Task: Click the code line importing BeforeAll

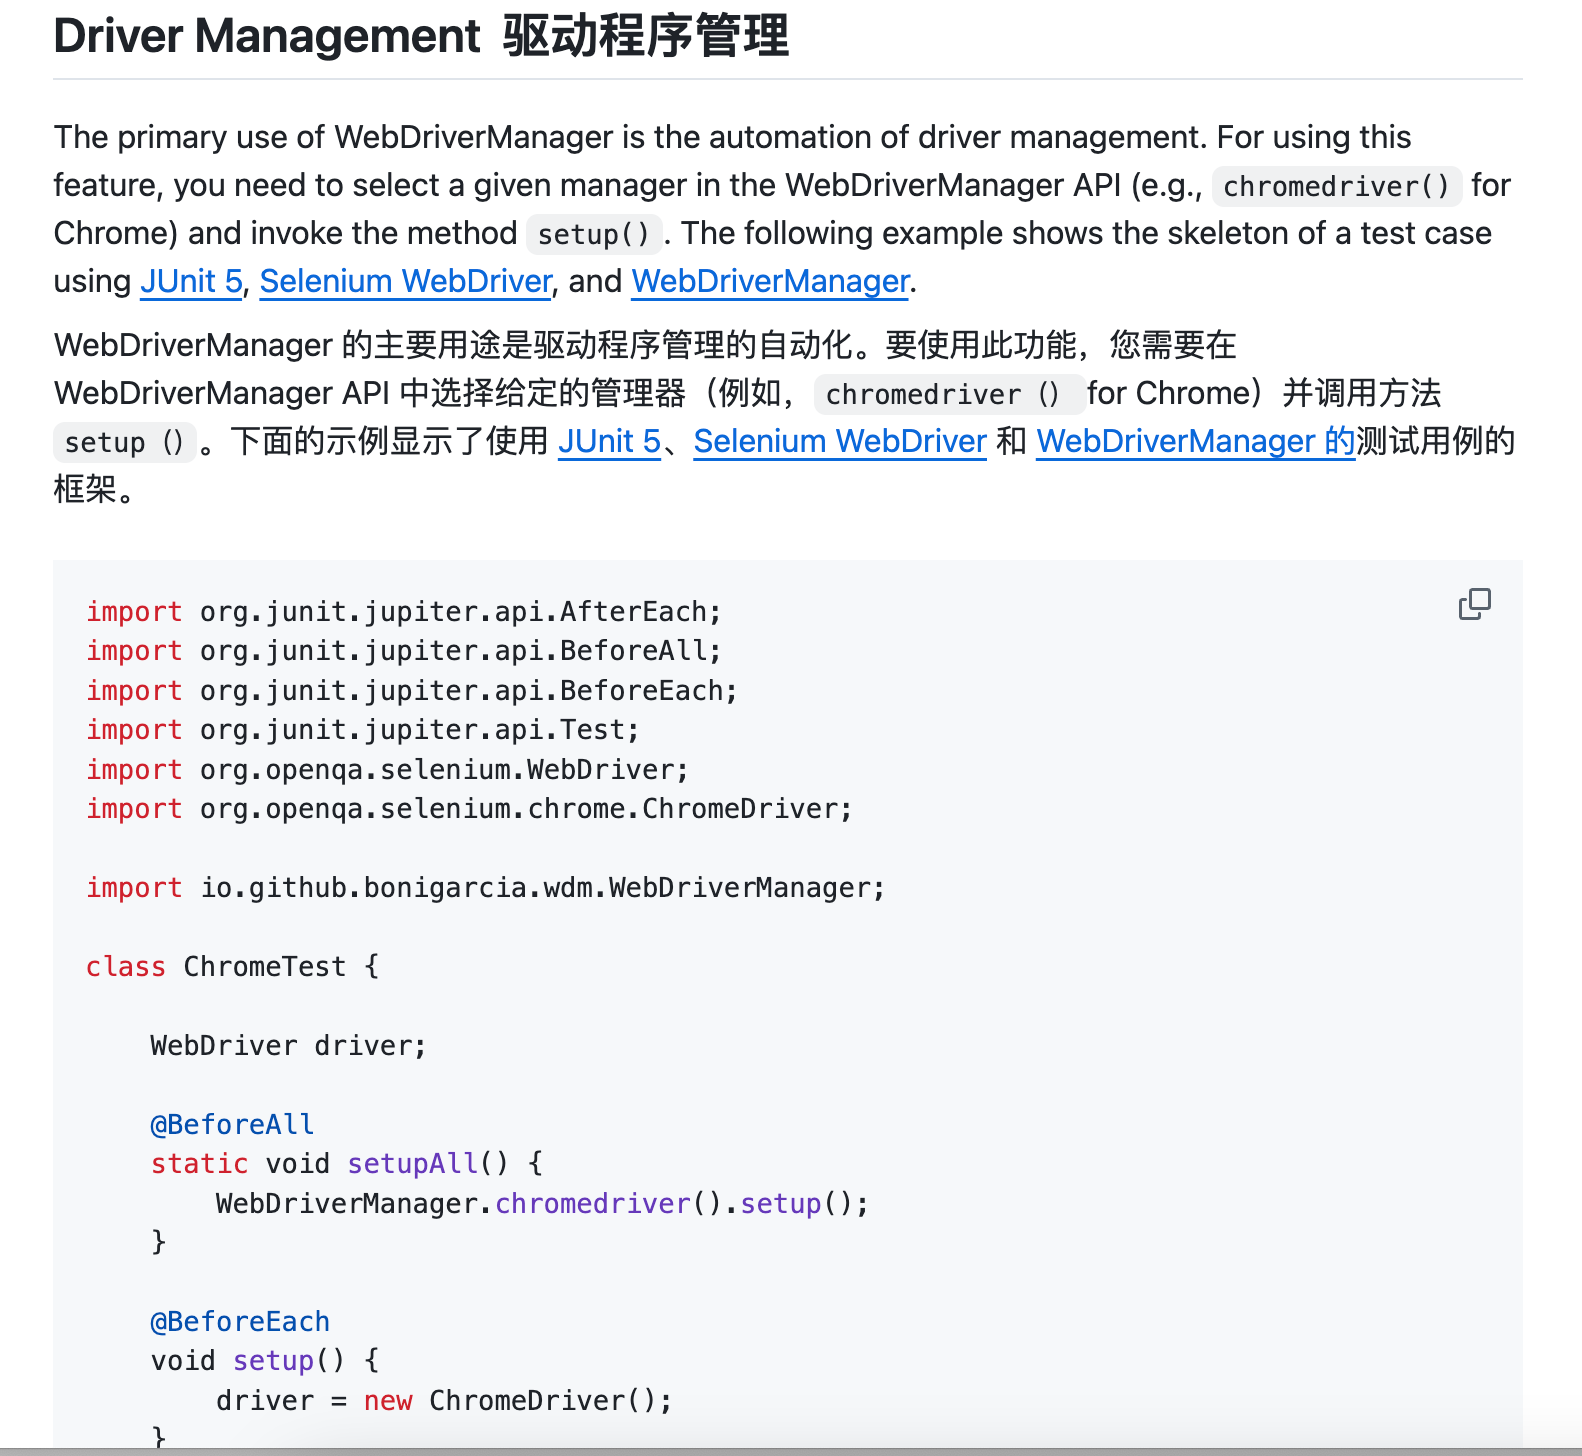Action: 404,651
